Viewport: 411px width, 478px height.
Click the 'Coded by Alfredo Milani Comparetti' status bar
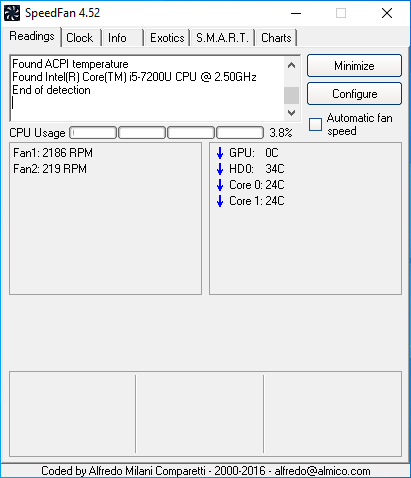point(206,471)
